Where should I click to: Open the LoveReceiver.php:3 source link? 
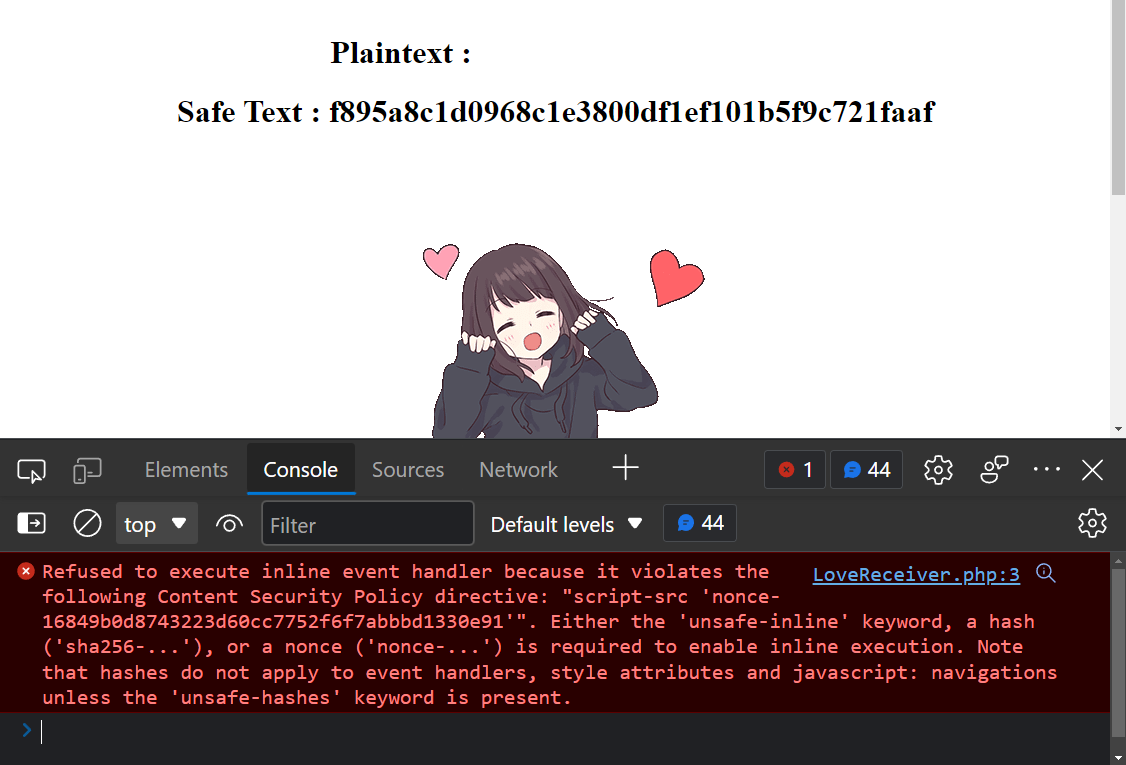[915, 574]
